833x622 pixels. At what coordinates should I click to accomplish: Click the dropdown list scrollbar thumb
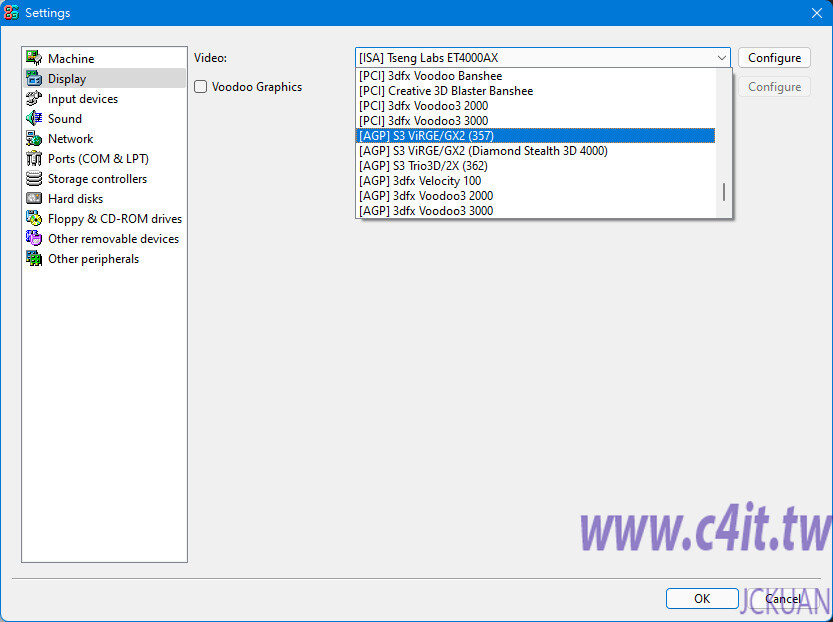coord(724,192)
